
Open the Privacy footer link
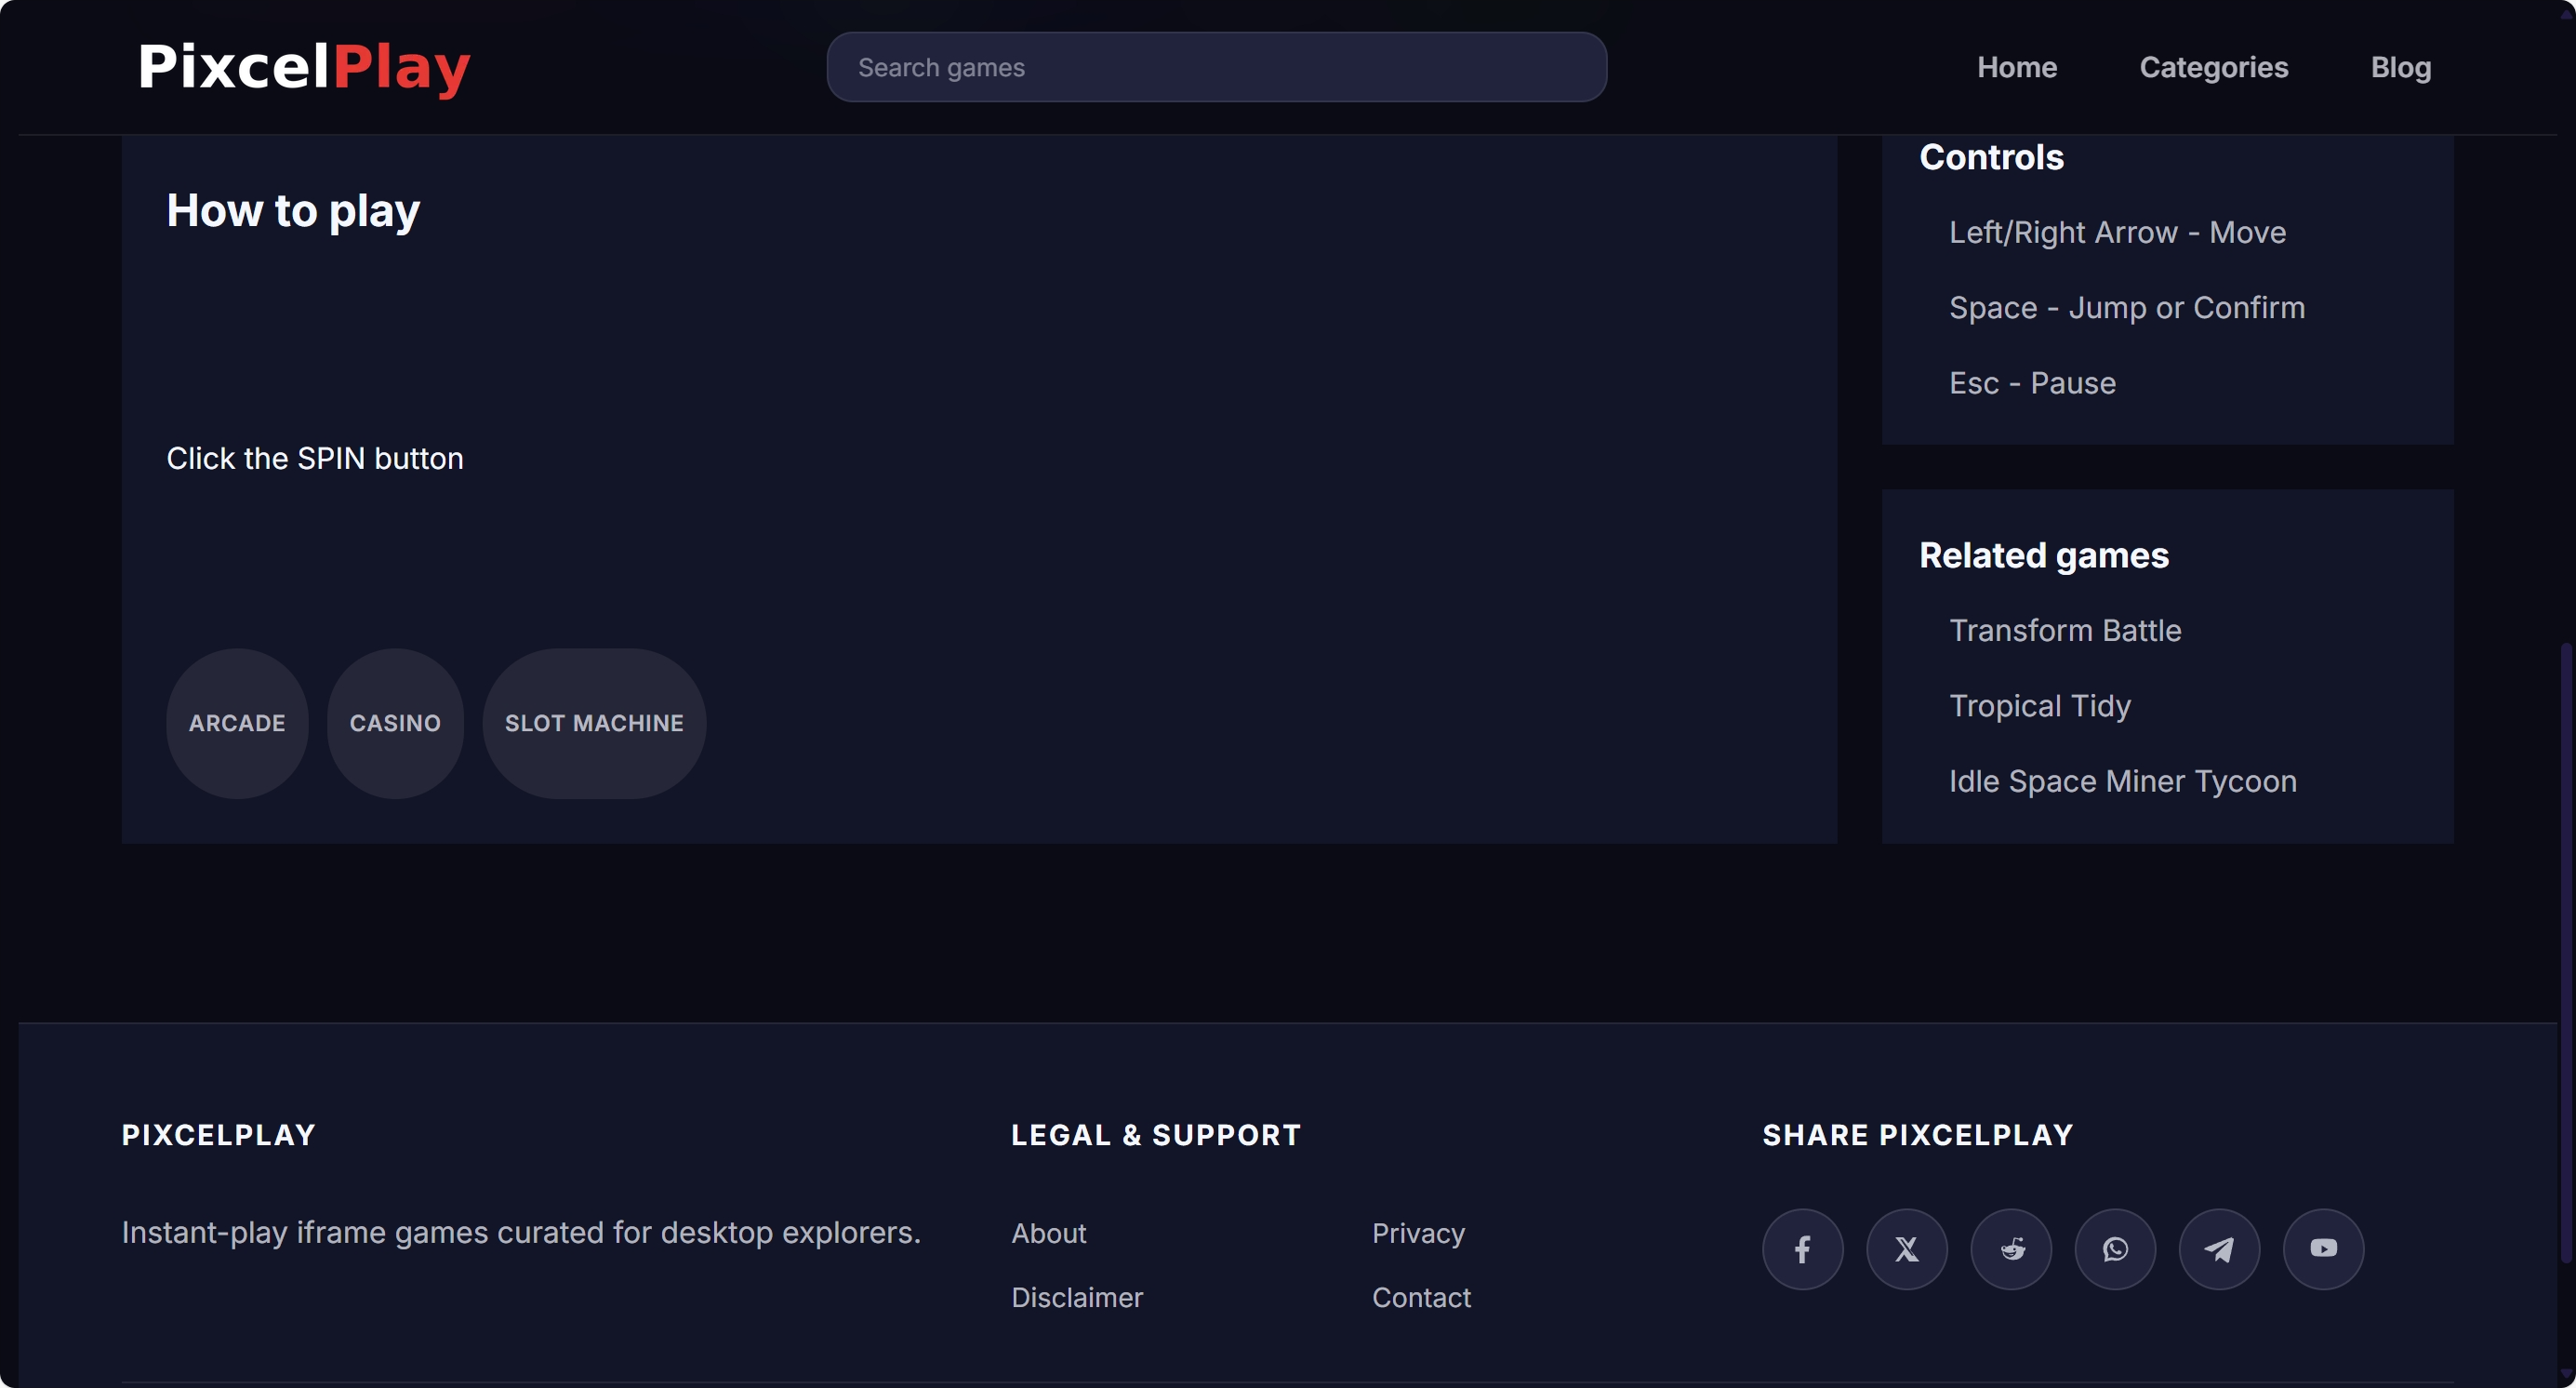click(x=1417, y=1233)
